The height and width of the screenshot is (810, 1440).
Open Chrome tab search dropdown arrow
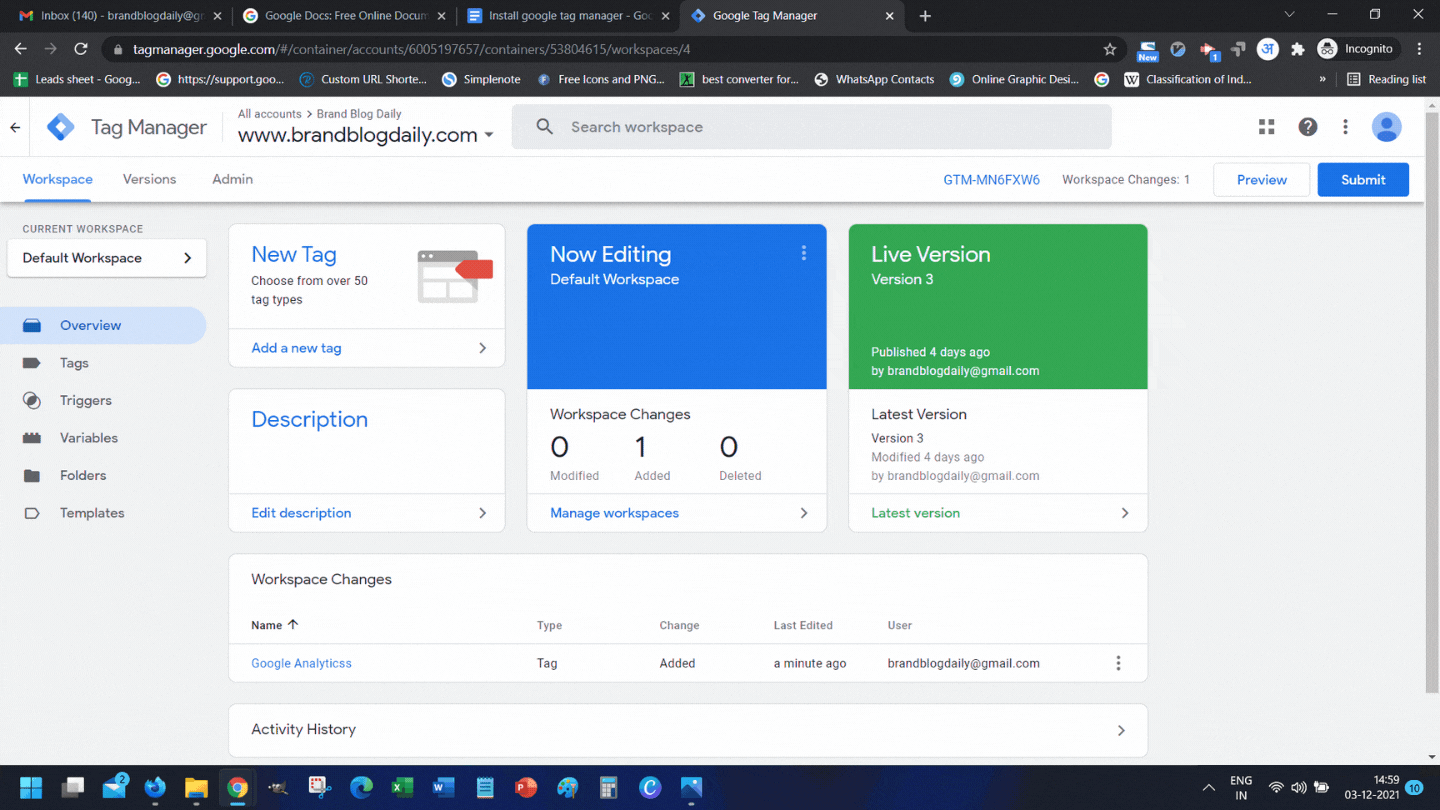coord(1289,15)
